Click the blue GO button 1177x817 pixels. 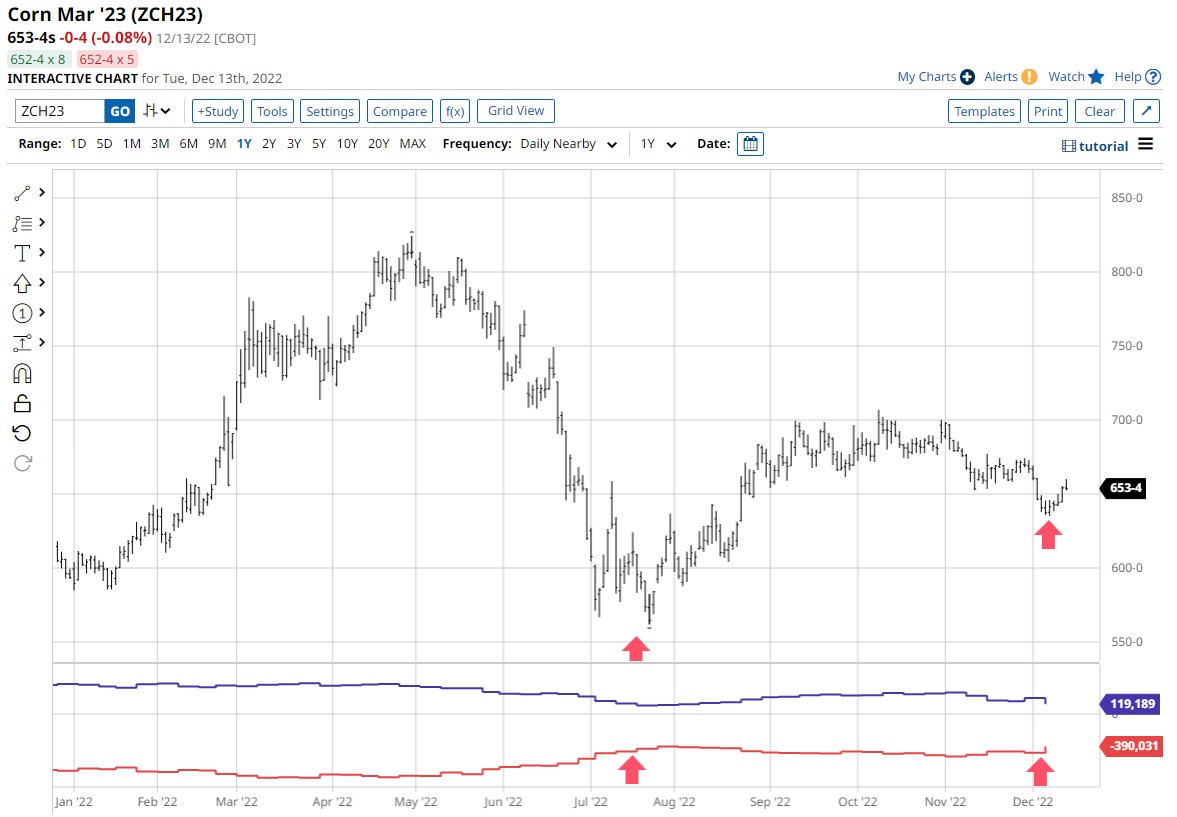(x=120, y=111)
